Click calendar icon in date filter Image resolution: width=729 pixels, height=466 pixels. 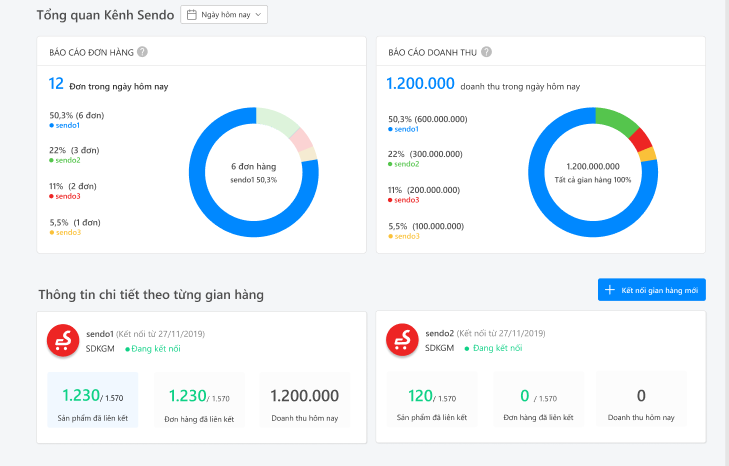pos(191,15)
